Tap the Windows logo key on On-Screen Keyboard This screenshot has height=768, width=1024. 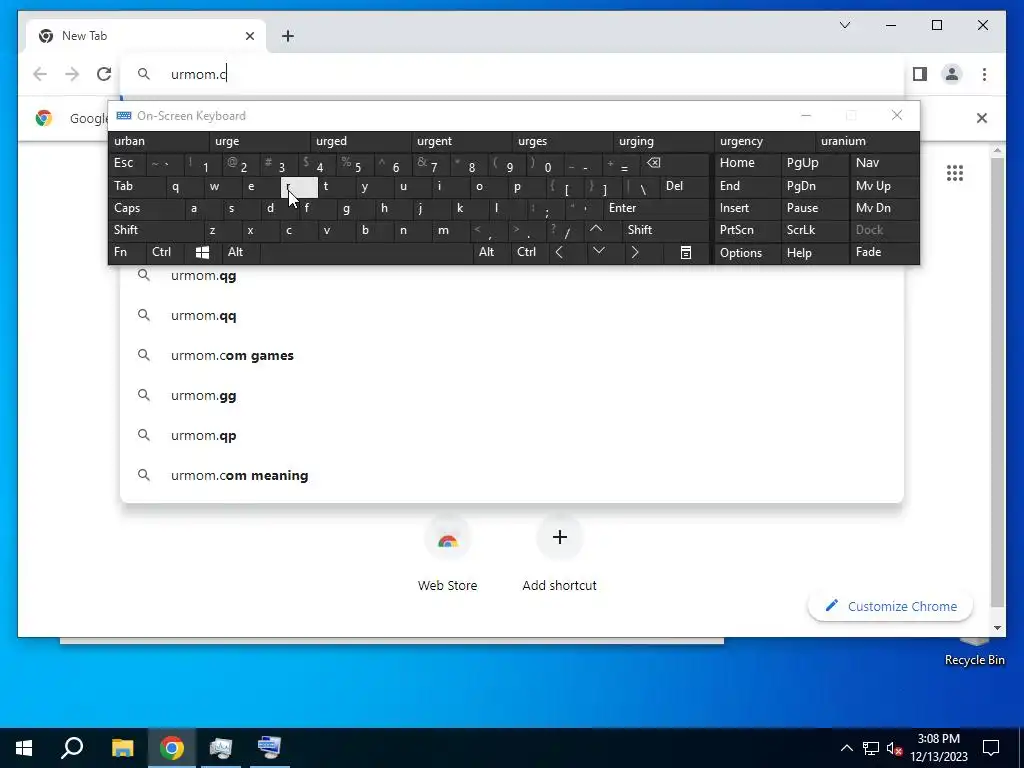(202, 252)
